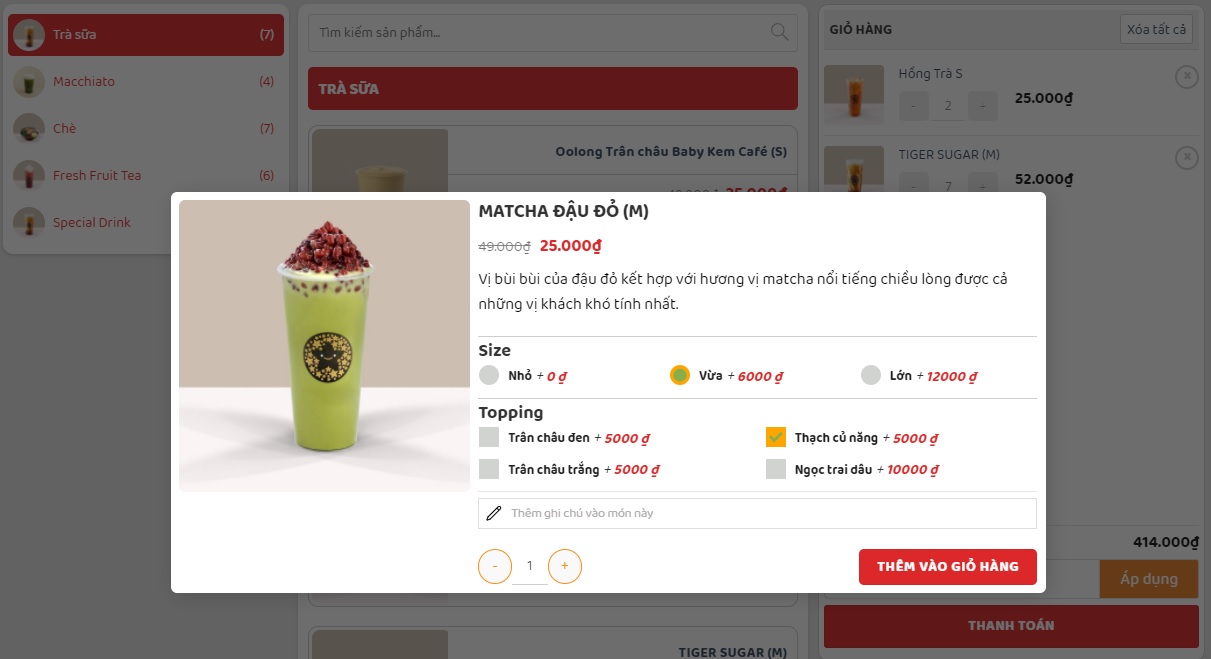
Task: Uncheck the Thạch củ năng topping
Action: click(776, 437)
